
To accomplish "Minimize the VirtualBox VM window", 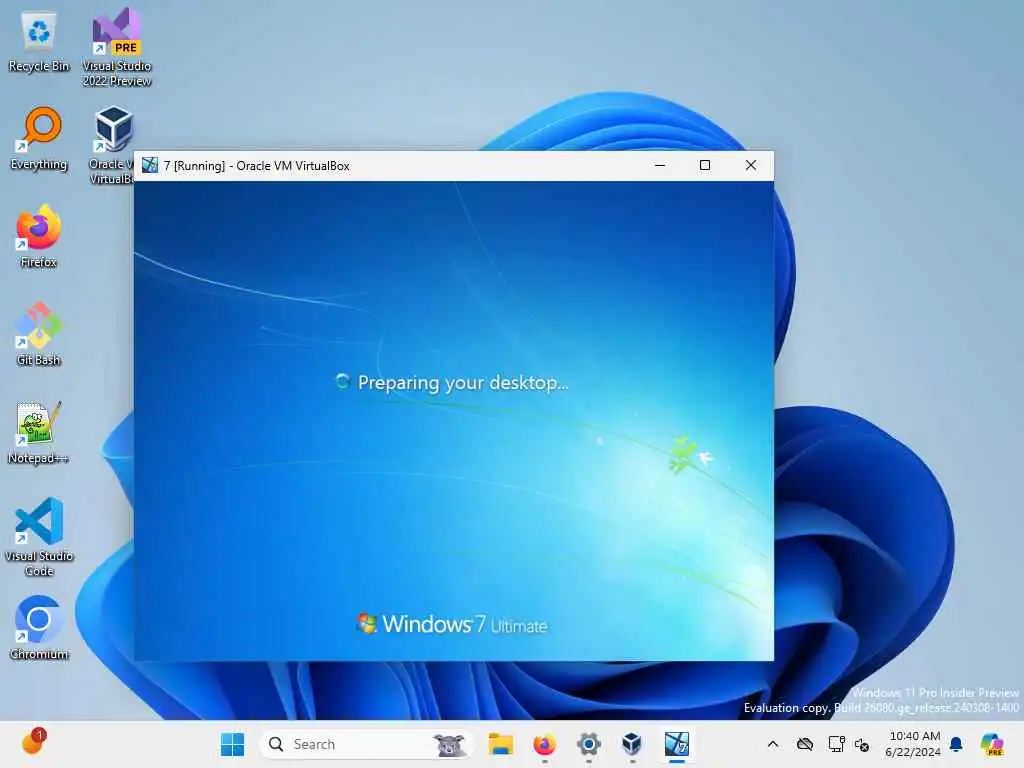I will click(660, 165).
